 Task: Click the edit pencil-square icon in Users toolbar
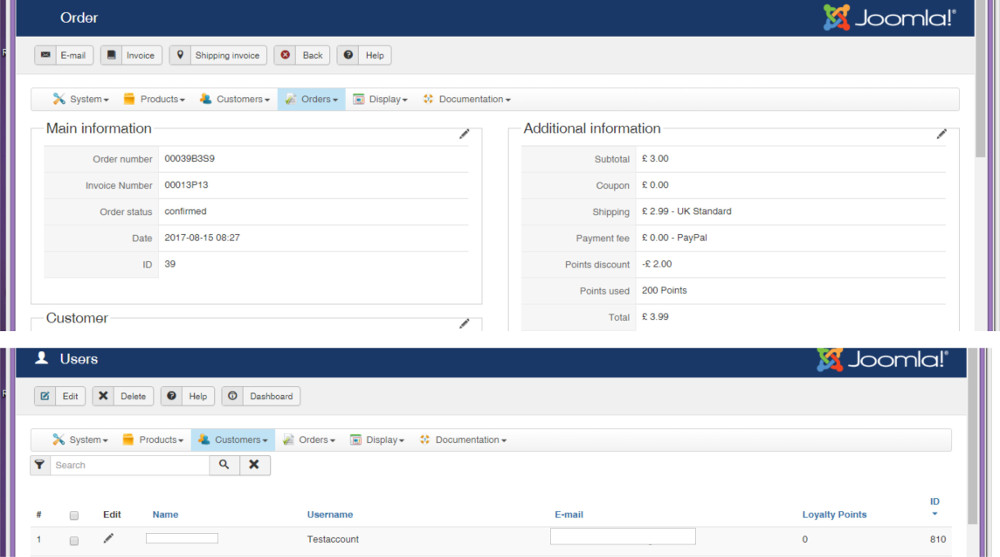tap(45, 396)
